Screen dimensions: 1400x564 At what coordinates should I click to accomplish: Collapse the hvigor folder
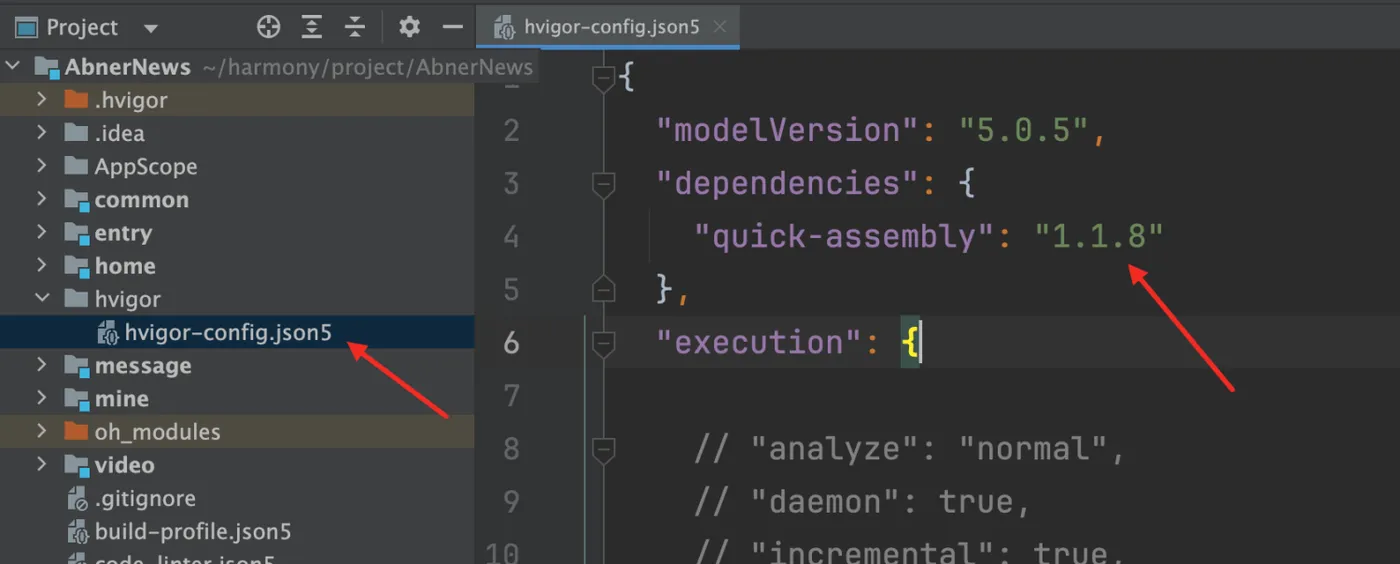pyautogui.click(x=41, y=298)
